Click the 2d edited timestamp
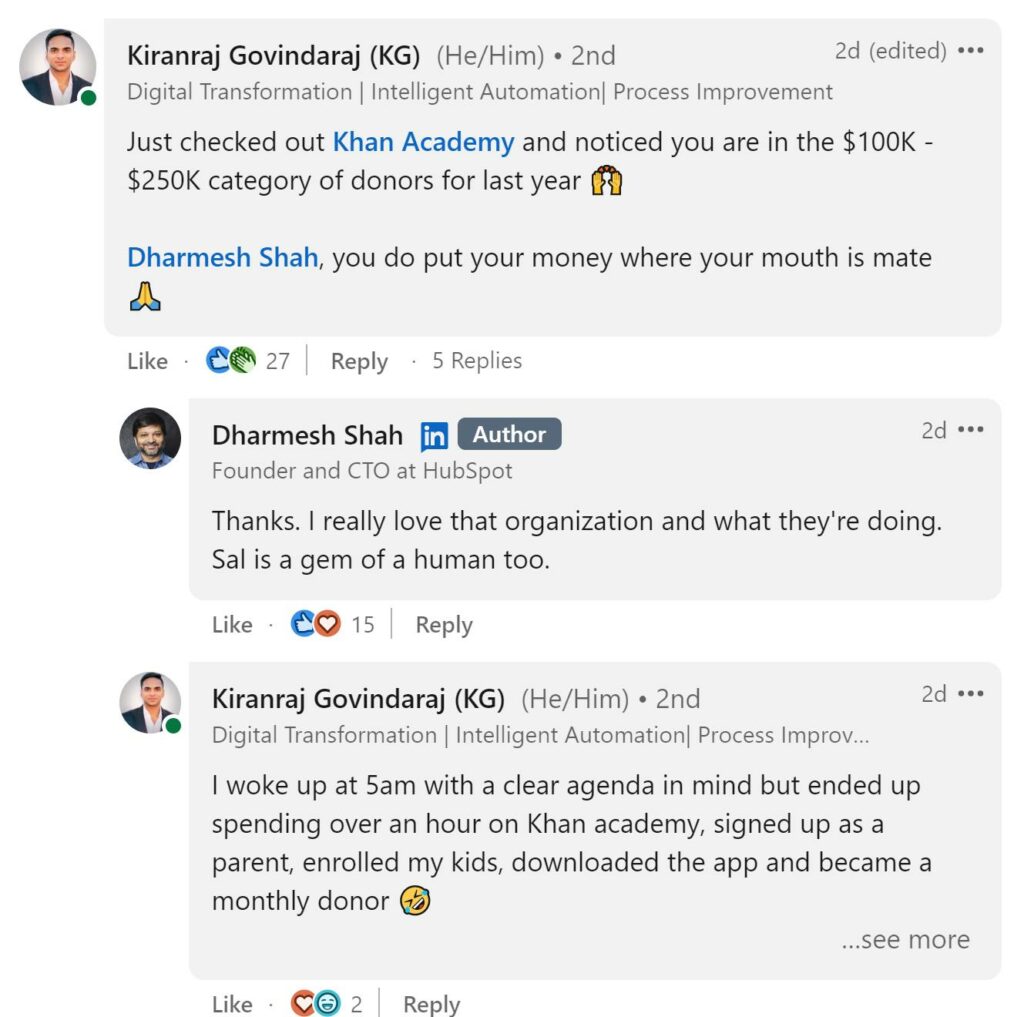 tap(890, 50)
